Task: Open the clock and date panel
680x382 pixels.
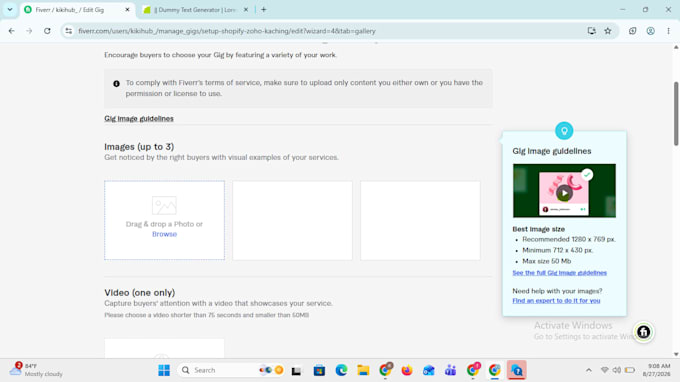Action: coord(657,370)
